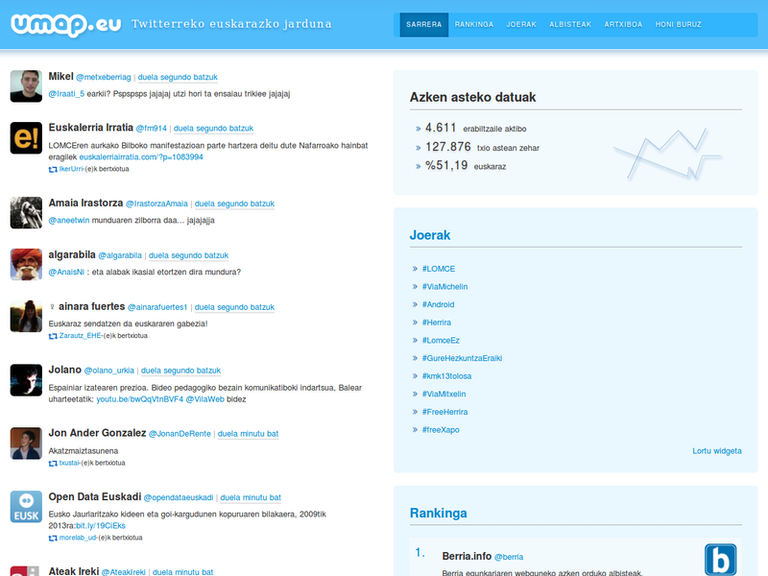Click the @VilaWeb mention
The image size is (768, 576).
point(205,399)
